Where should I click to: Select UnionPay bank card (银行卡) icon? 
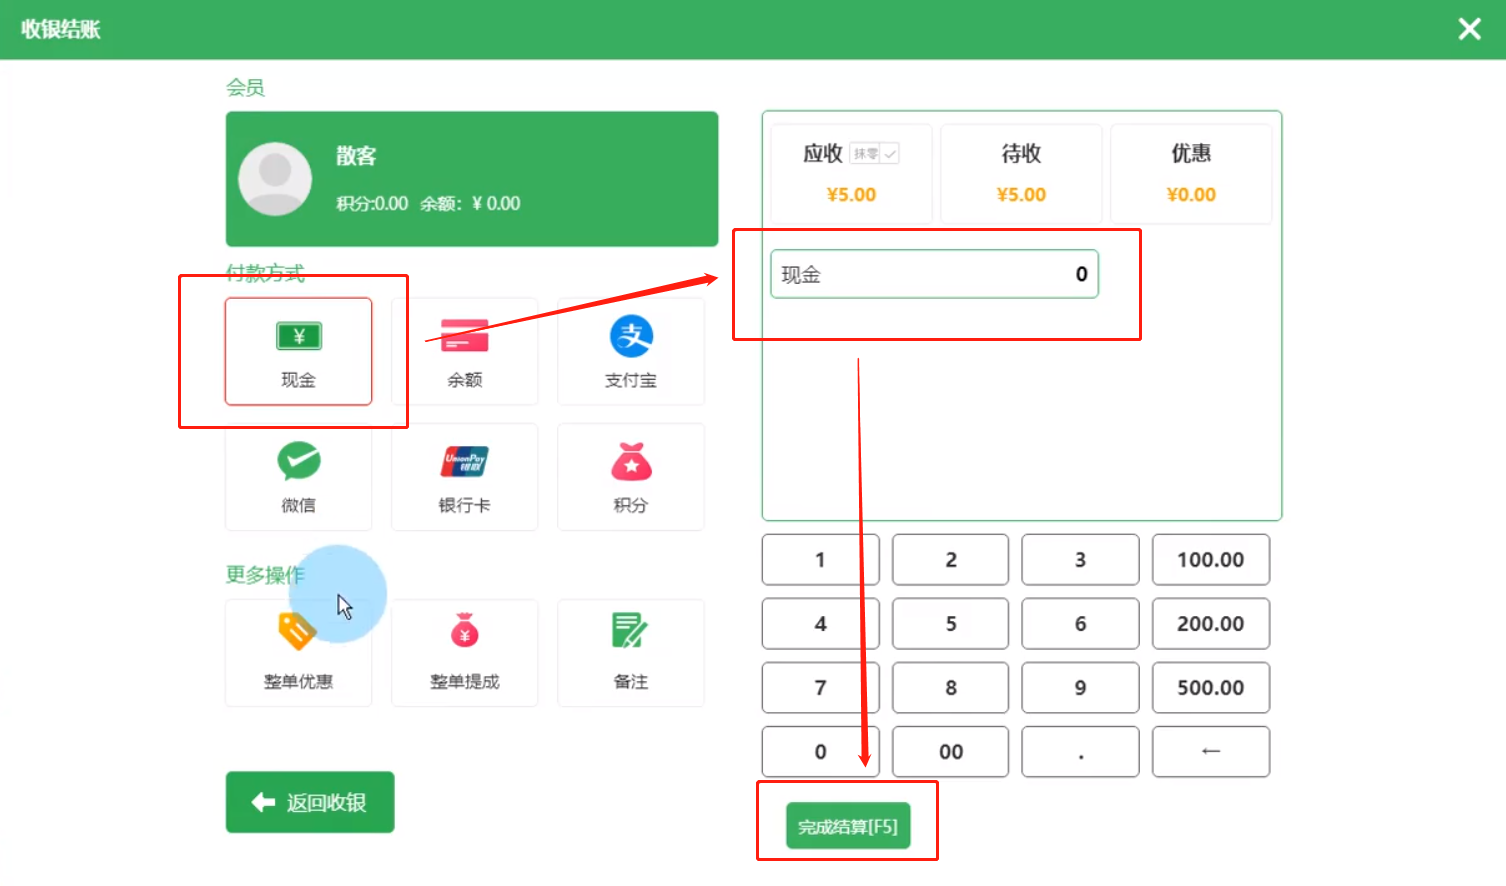pos(464,463)
